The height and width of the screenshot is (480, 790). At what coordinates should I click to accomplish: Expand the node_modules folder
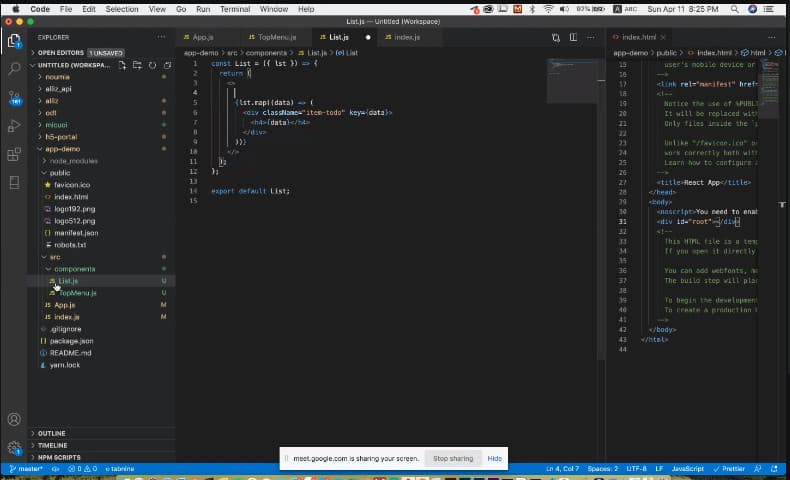pos(72,160)
